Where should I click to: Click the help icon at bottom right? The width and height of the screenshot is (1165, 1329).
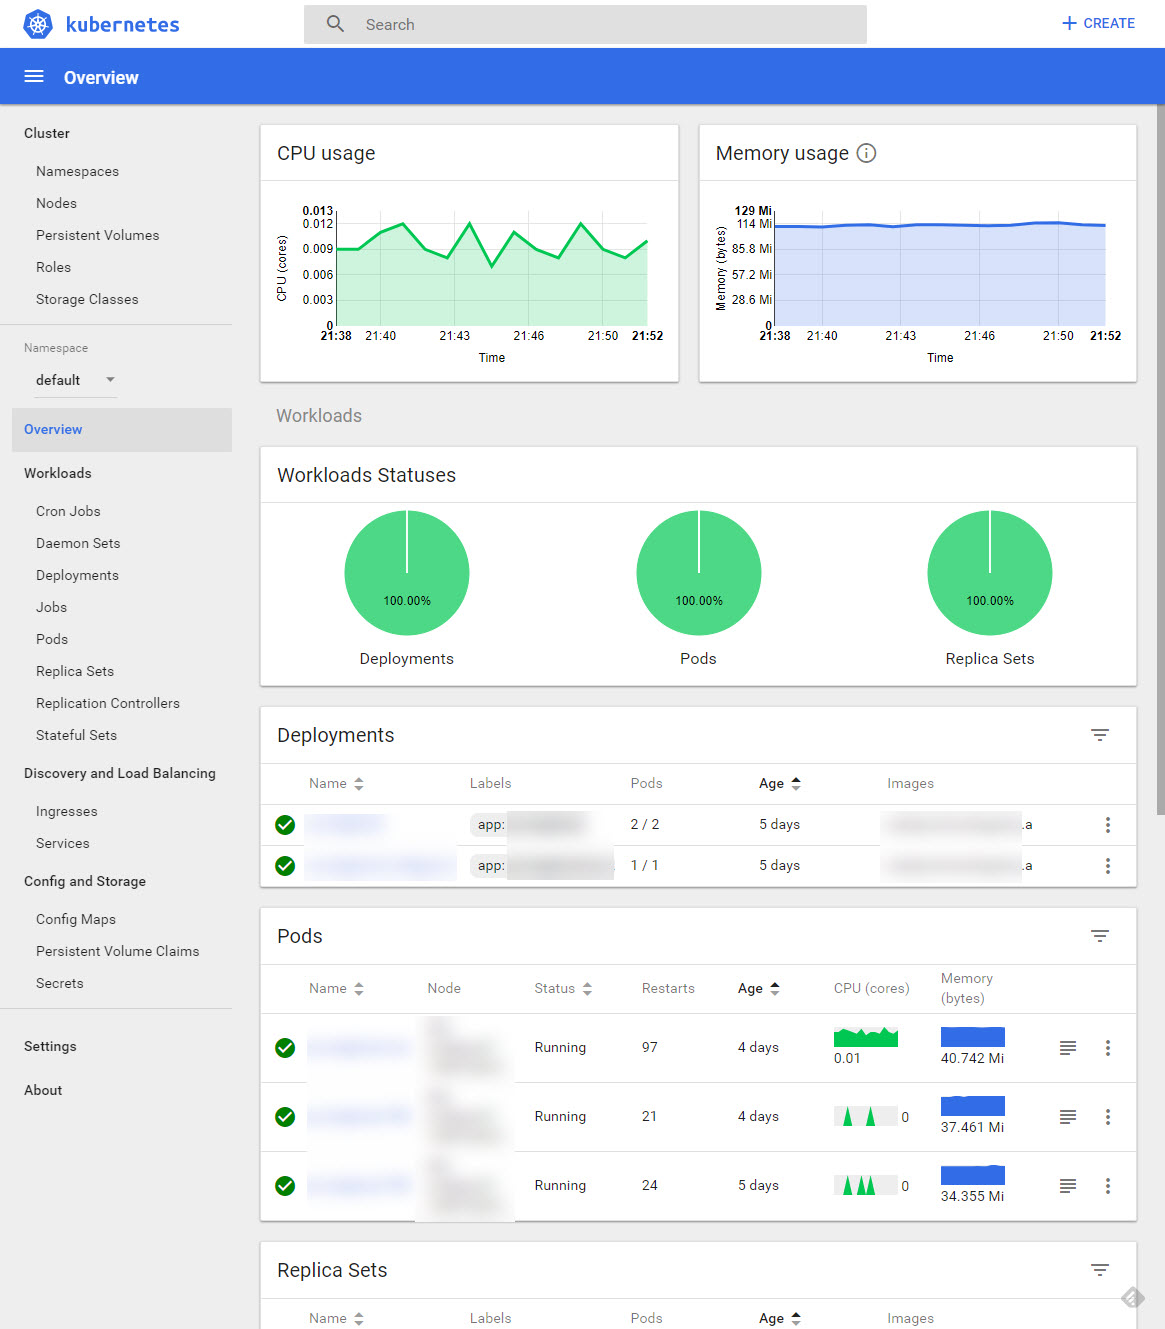1134,1297
